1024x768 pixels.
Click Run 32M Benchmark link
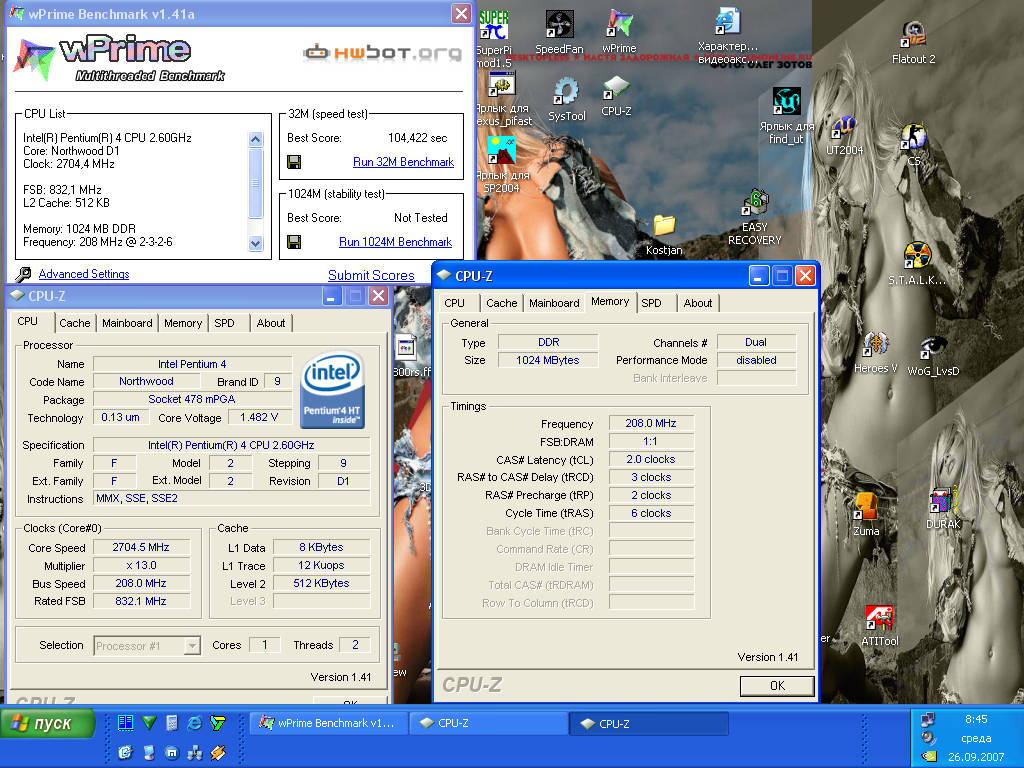pyautogui.click(x=403, y=162)
